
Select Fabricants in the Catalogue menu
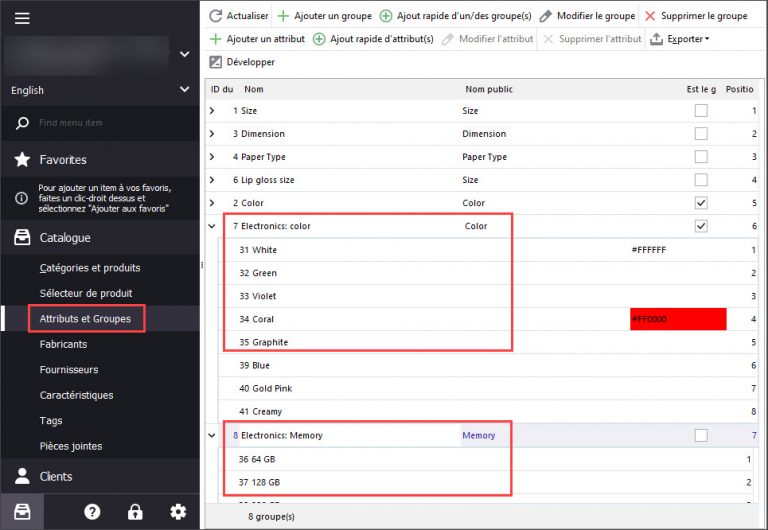(63, 344)
